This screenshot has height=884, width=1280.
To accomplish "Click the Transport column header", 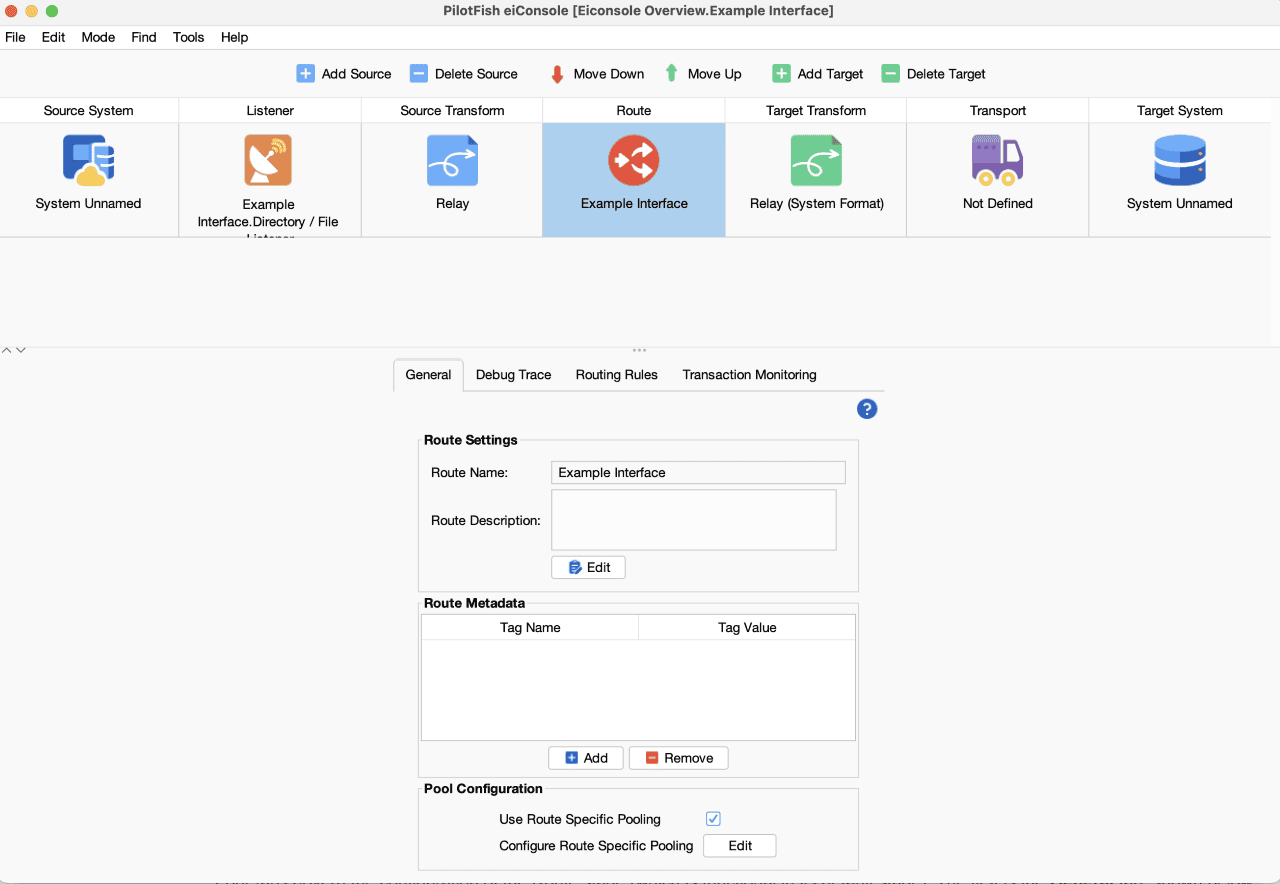I will click(x=998, y=111).
